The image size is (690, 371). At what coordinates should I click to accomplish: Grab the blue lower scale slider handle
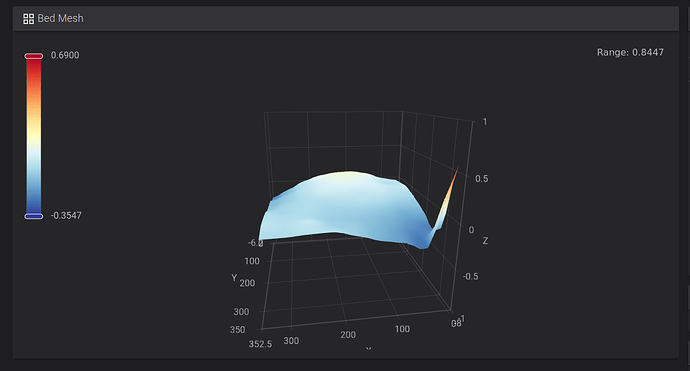pos(33,216)
